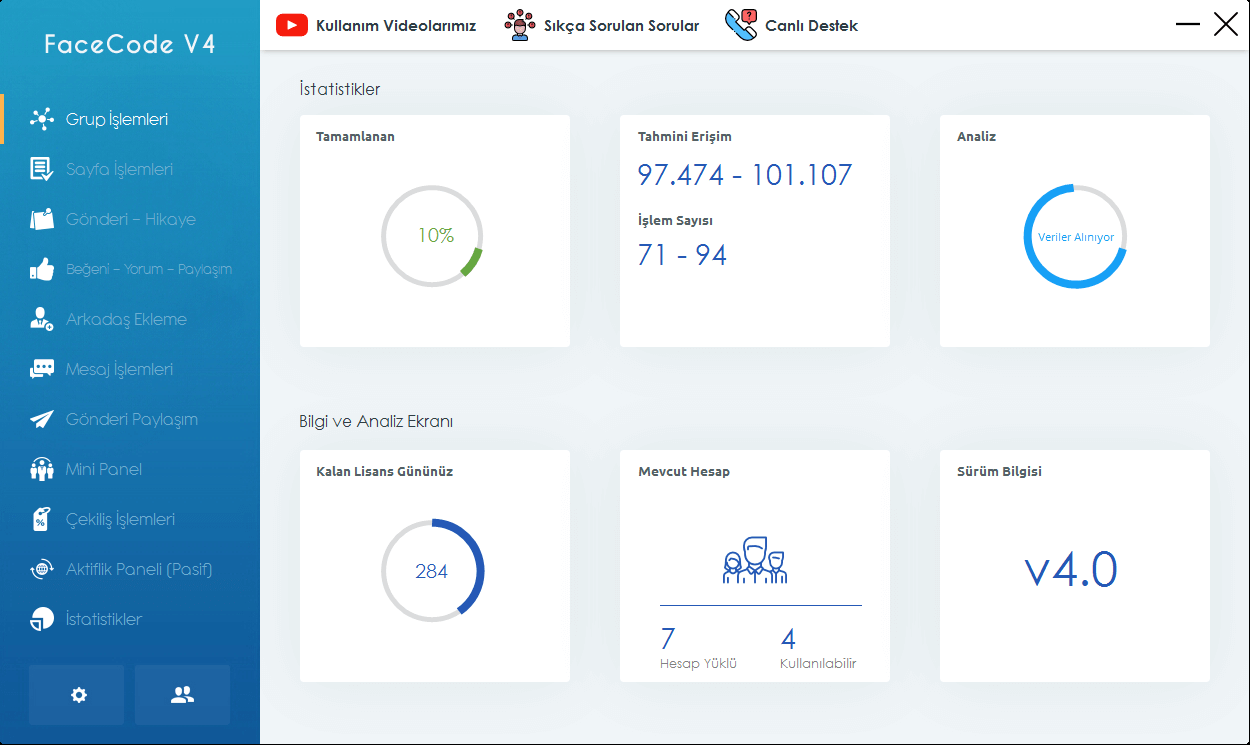1250x745 pixels.
Task: Click the YouTube icon in top bar
Action: [292, 25]
